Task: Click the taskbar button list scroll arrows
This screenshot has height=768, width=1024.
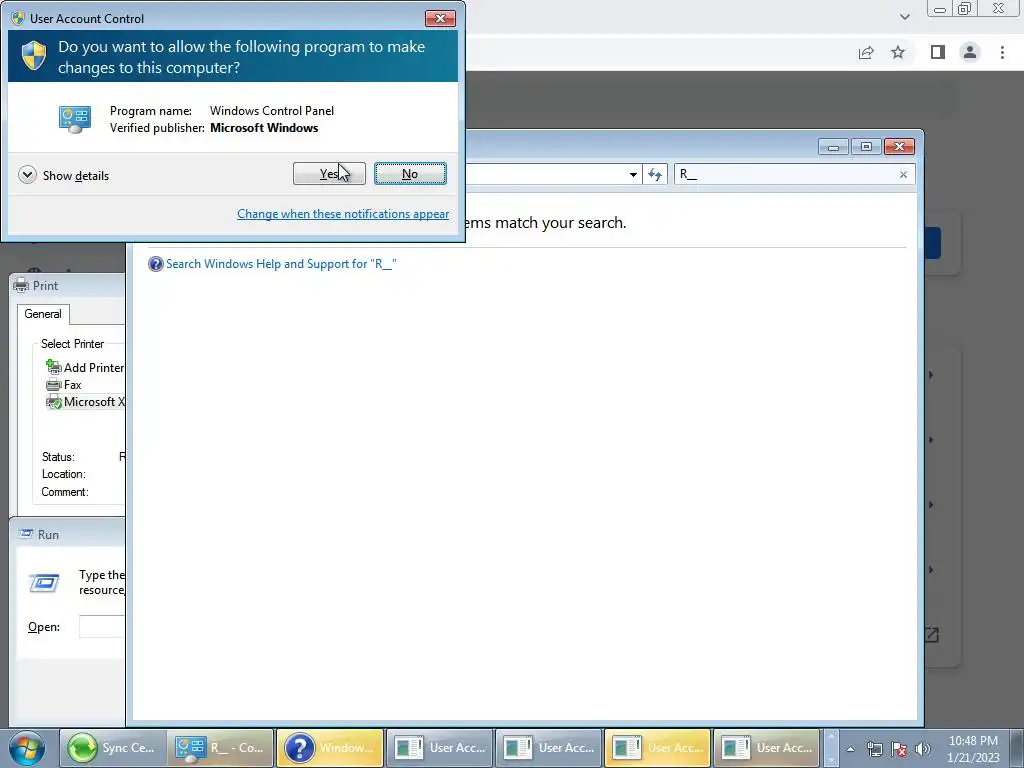Action: tap(831, 748)
